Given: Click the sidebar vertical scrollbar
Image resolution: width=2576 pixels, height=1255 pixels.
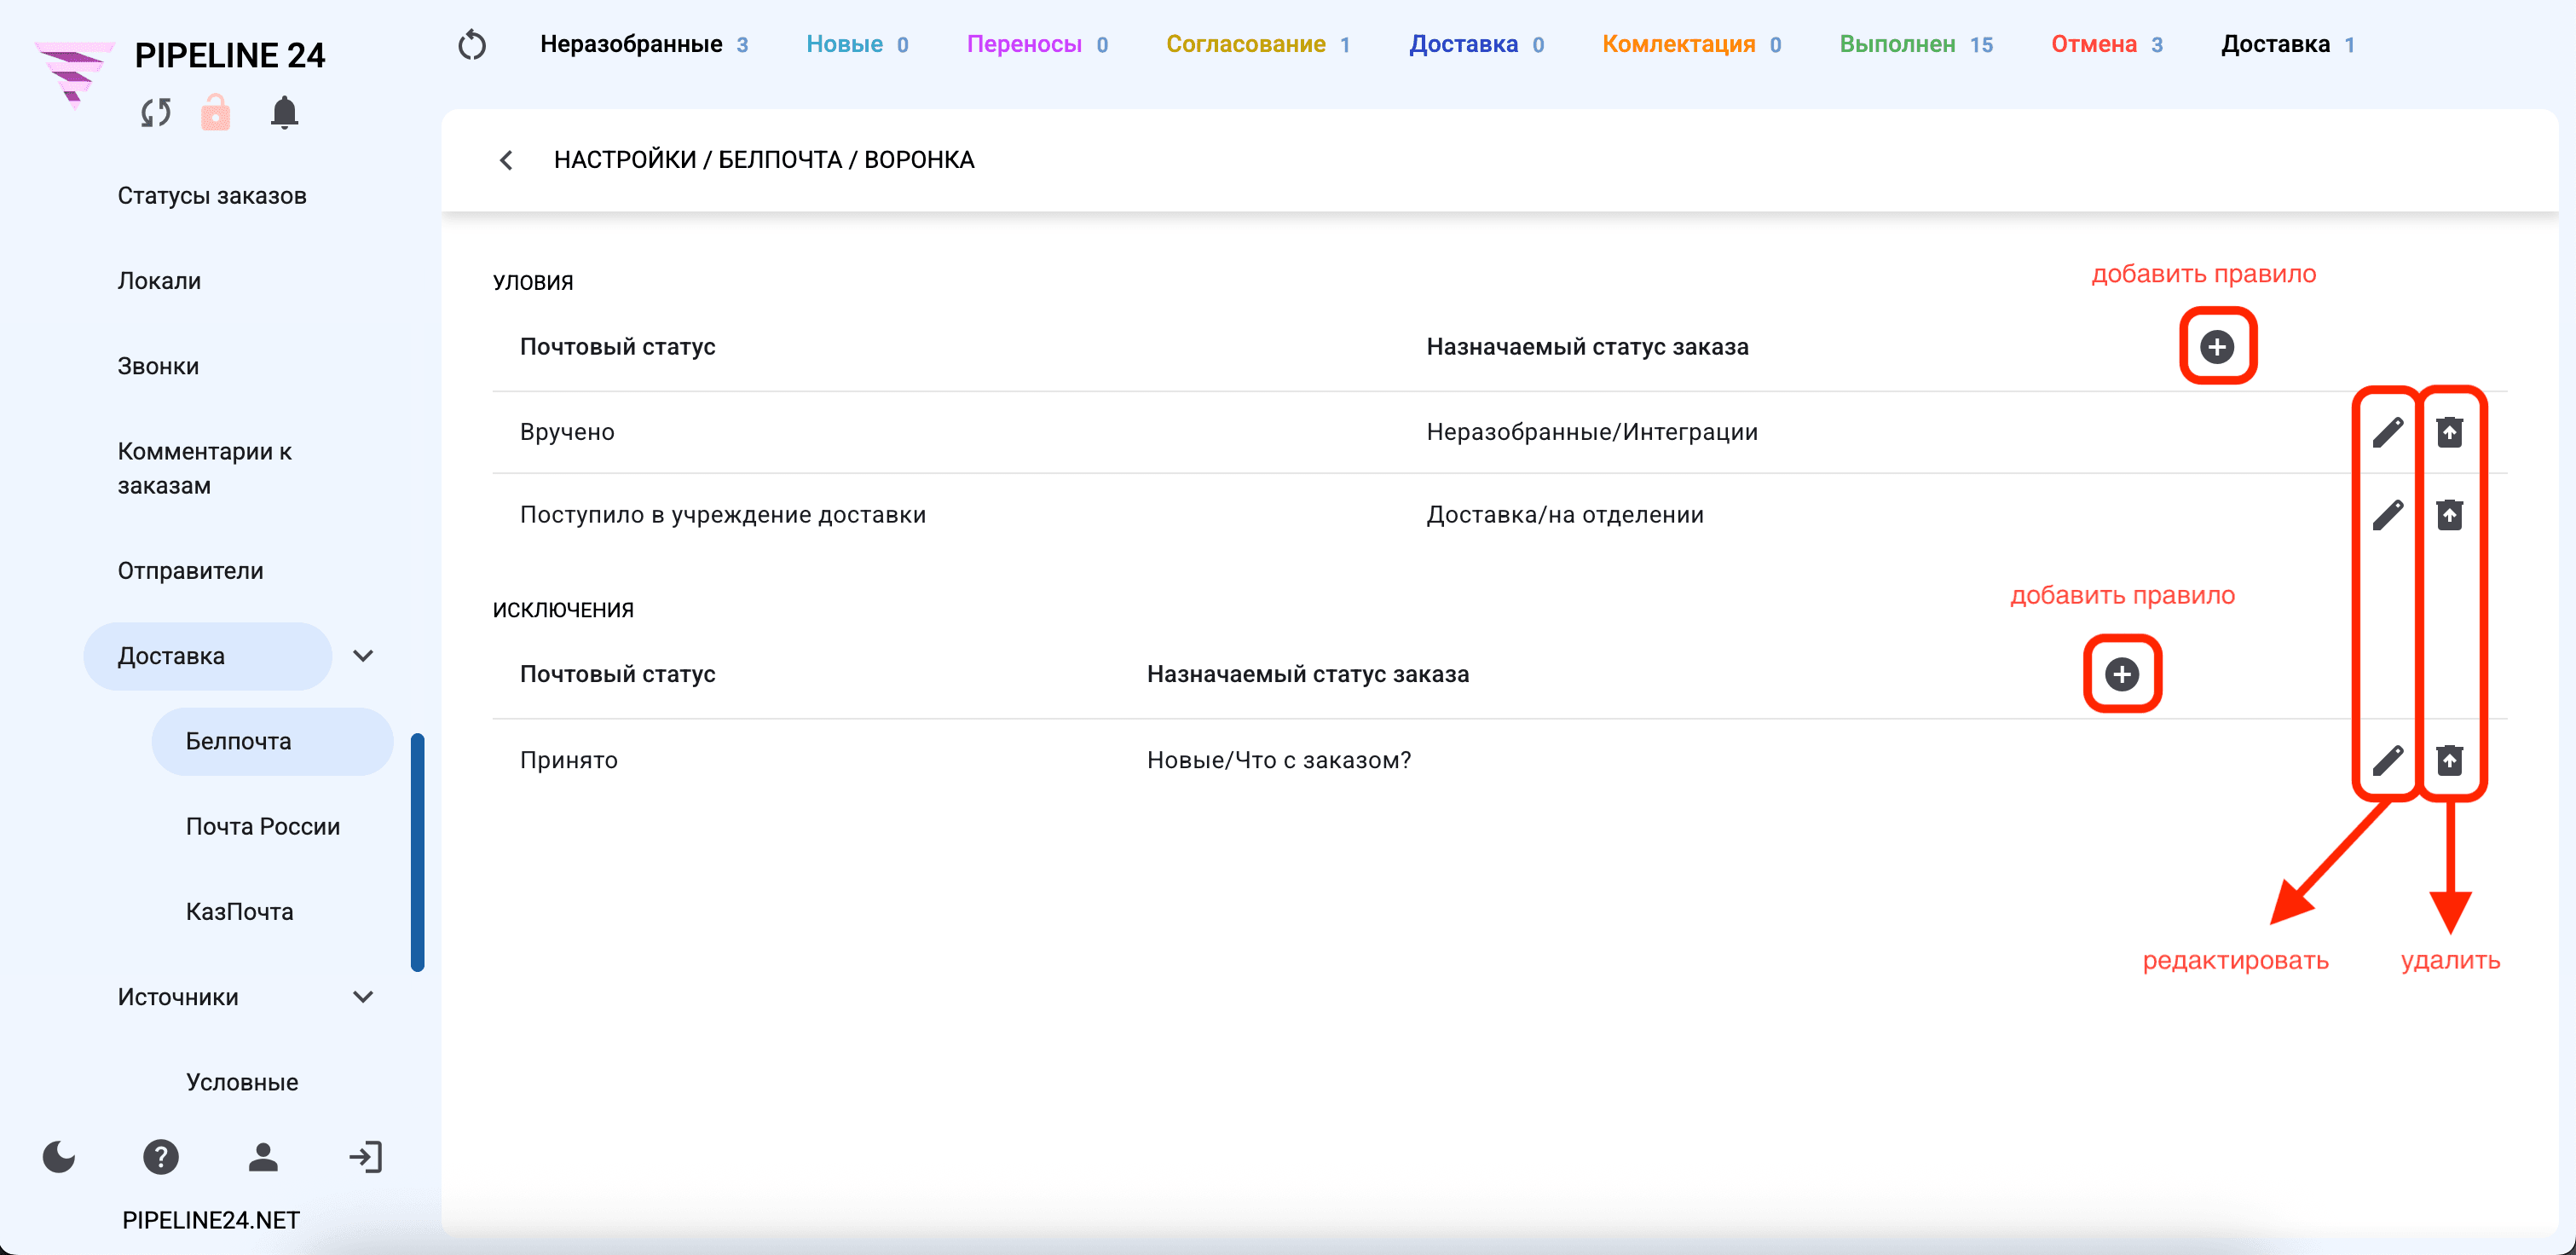Looking at the screenshot, I should click(418, 852).
